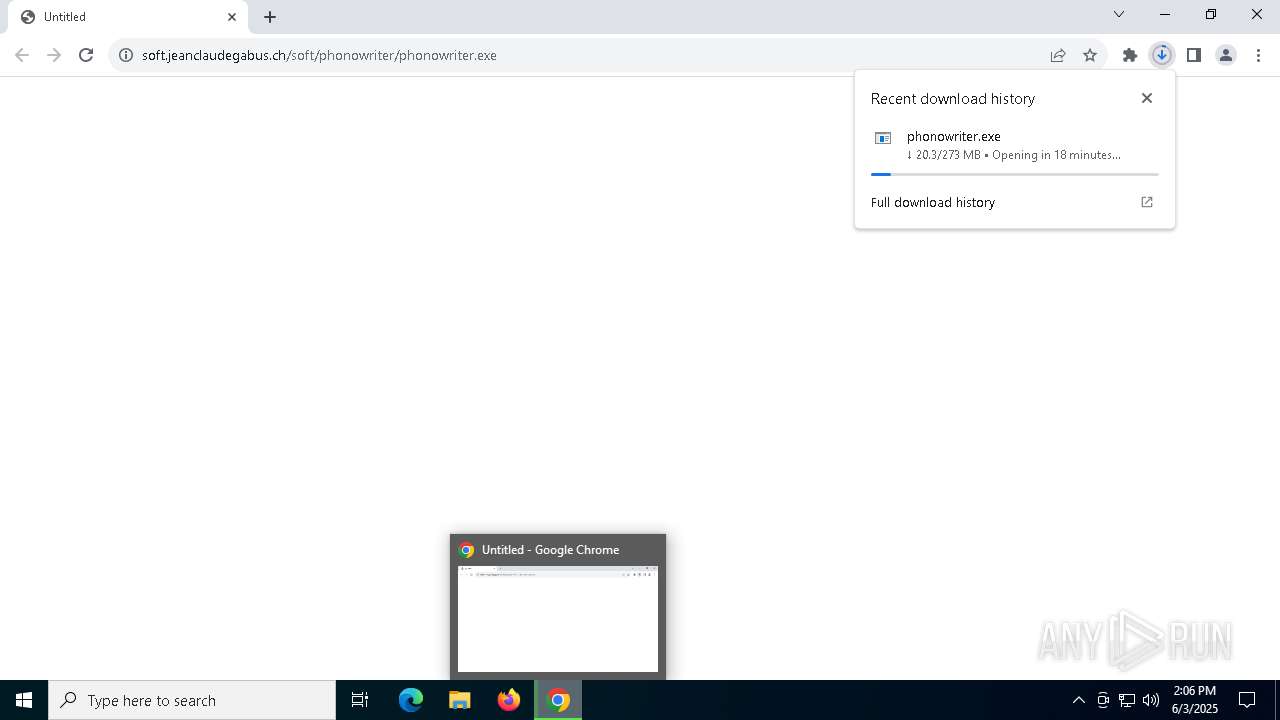Open File Explorer from taskbar
The width and height of the screenshot is (1280, 720).
(460, 700)
